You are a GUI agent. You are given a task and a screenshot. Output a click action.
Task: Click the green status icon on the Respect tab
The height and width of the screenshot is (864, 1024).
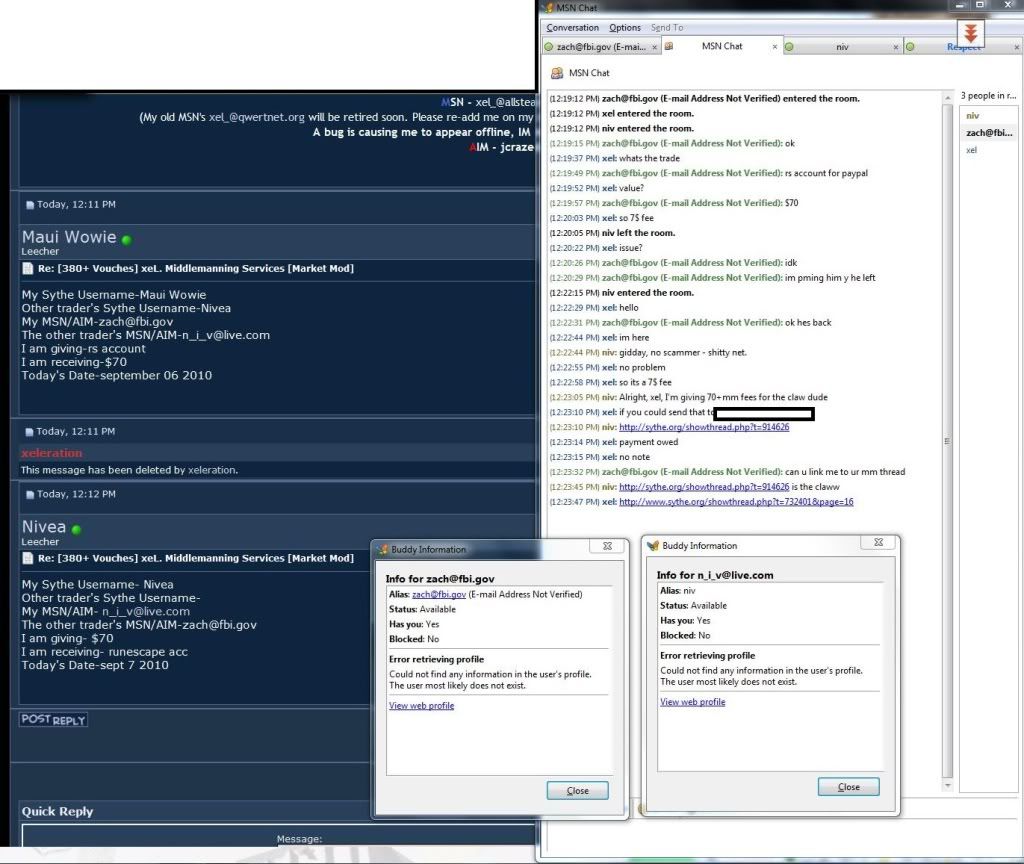pos(910,47)
